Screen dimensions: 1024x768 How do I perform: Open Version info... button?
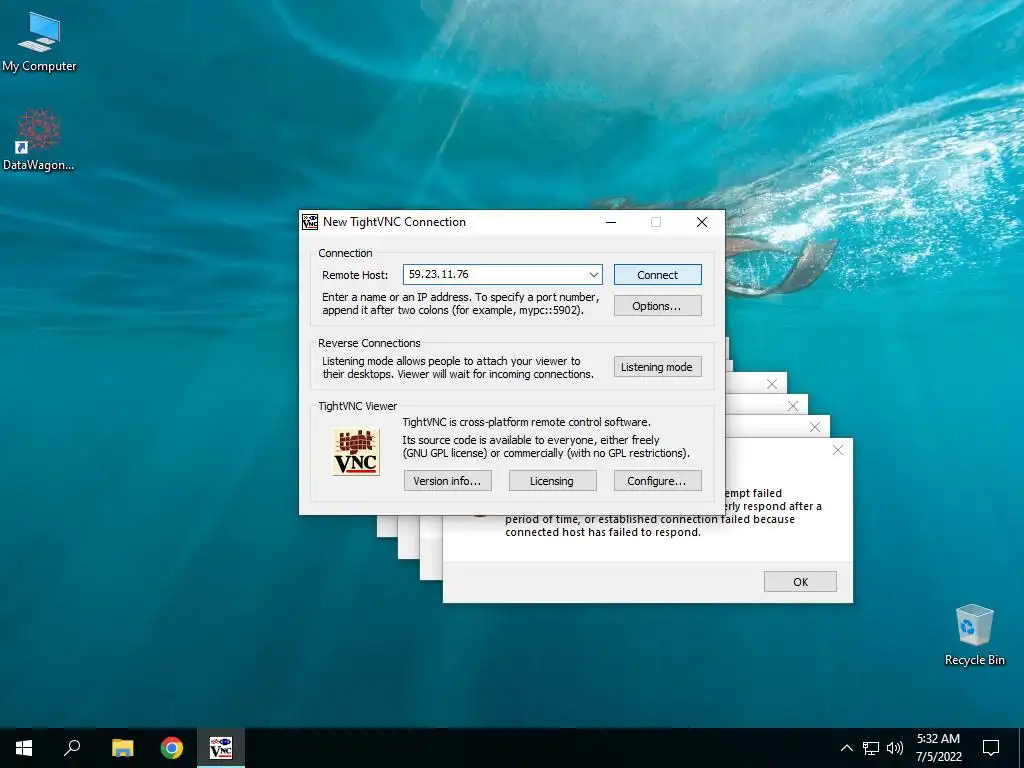point(447,481)
